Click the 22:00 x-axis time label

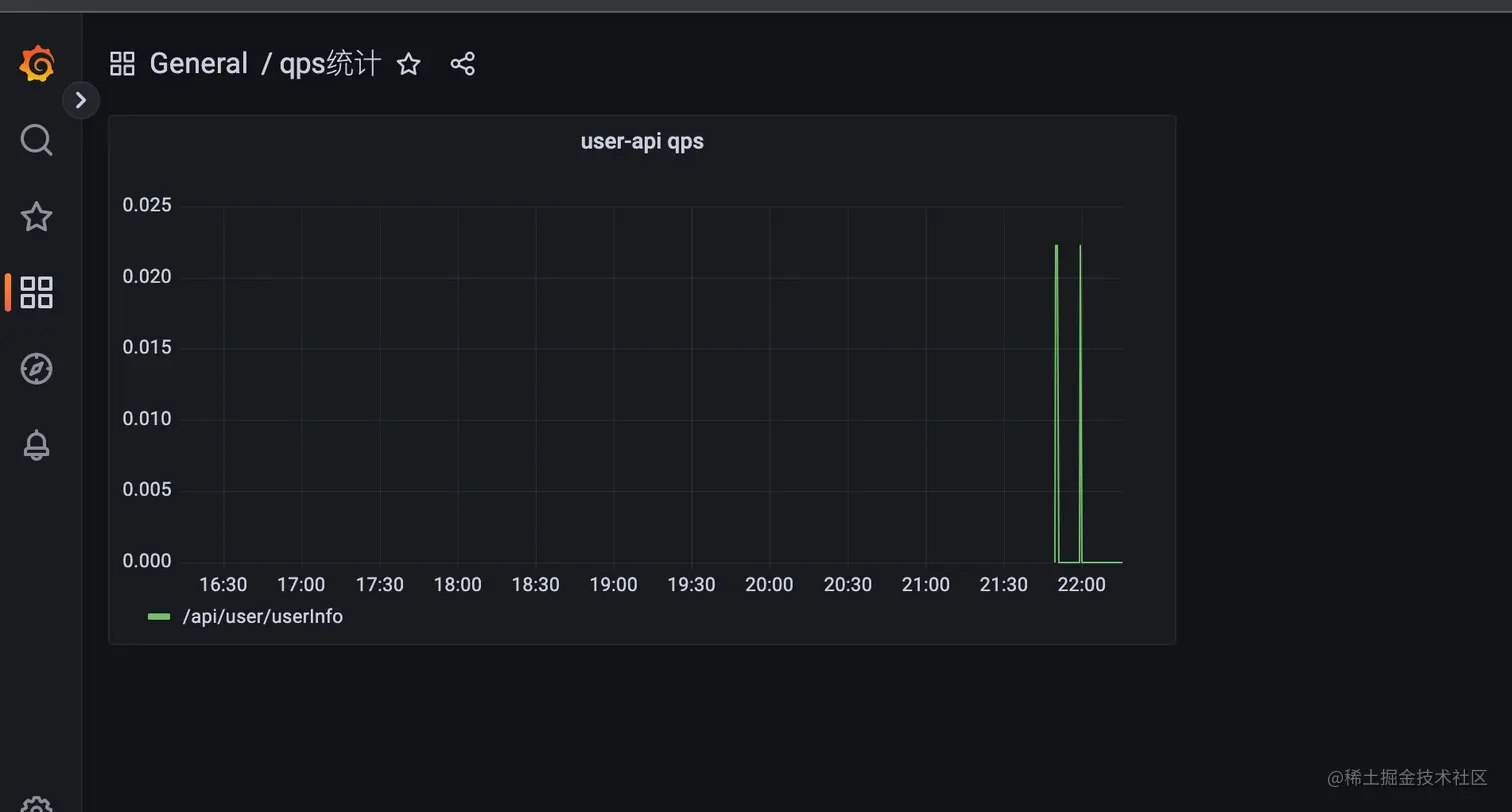(1081, 585)
